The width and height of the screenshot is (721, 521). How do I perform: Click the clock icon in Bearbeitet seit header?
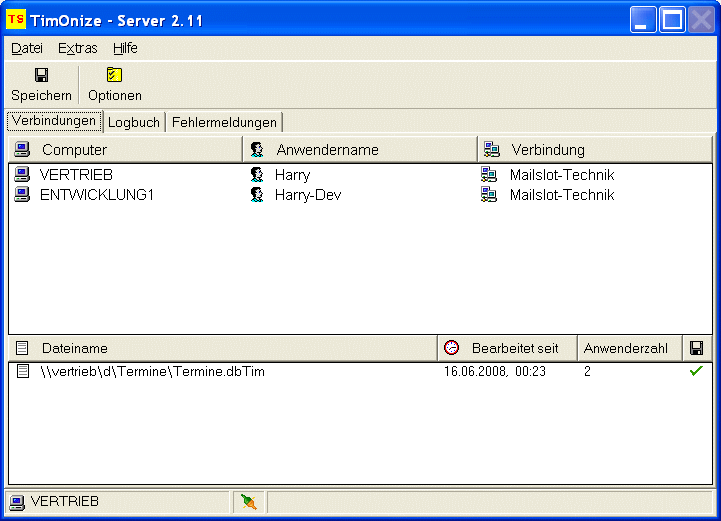(451, 348)
